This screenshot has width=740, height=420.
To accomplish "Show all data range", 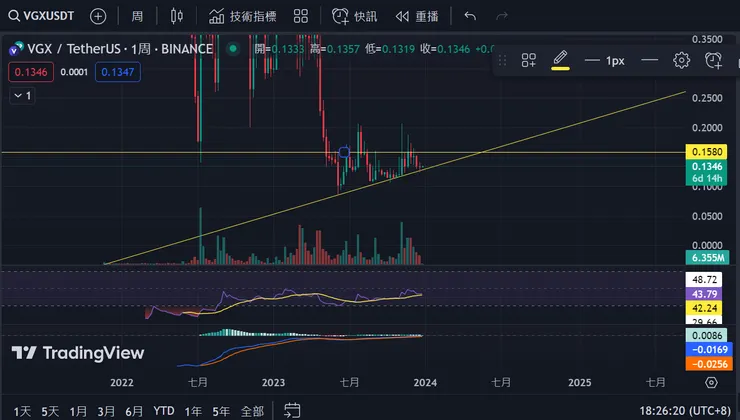I will pyautogui.click(x=252, y=411).
